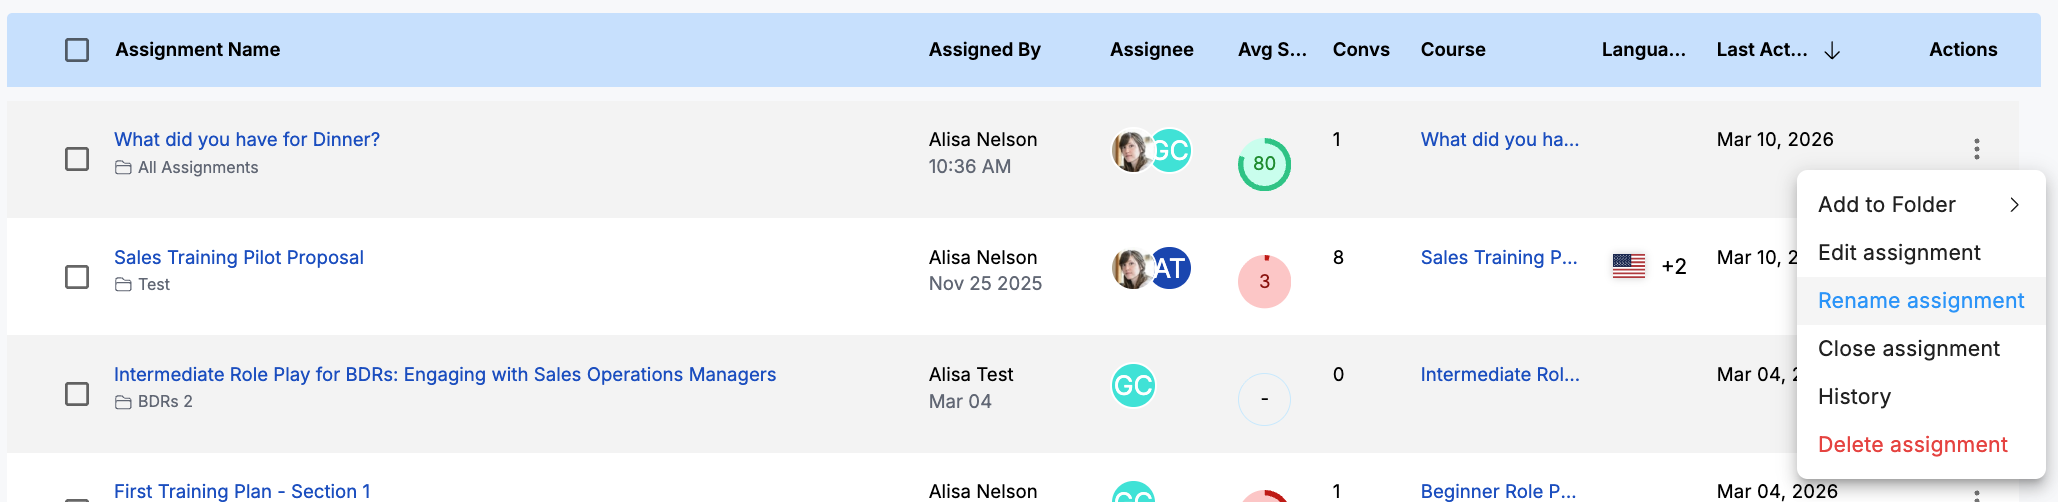Choose Rename assignment from the menu
The width and height of the screenshot is (2058, 502).
click(1920, 301)
